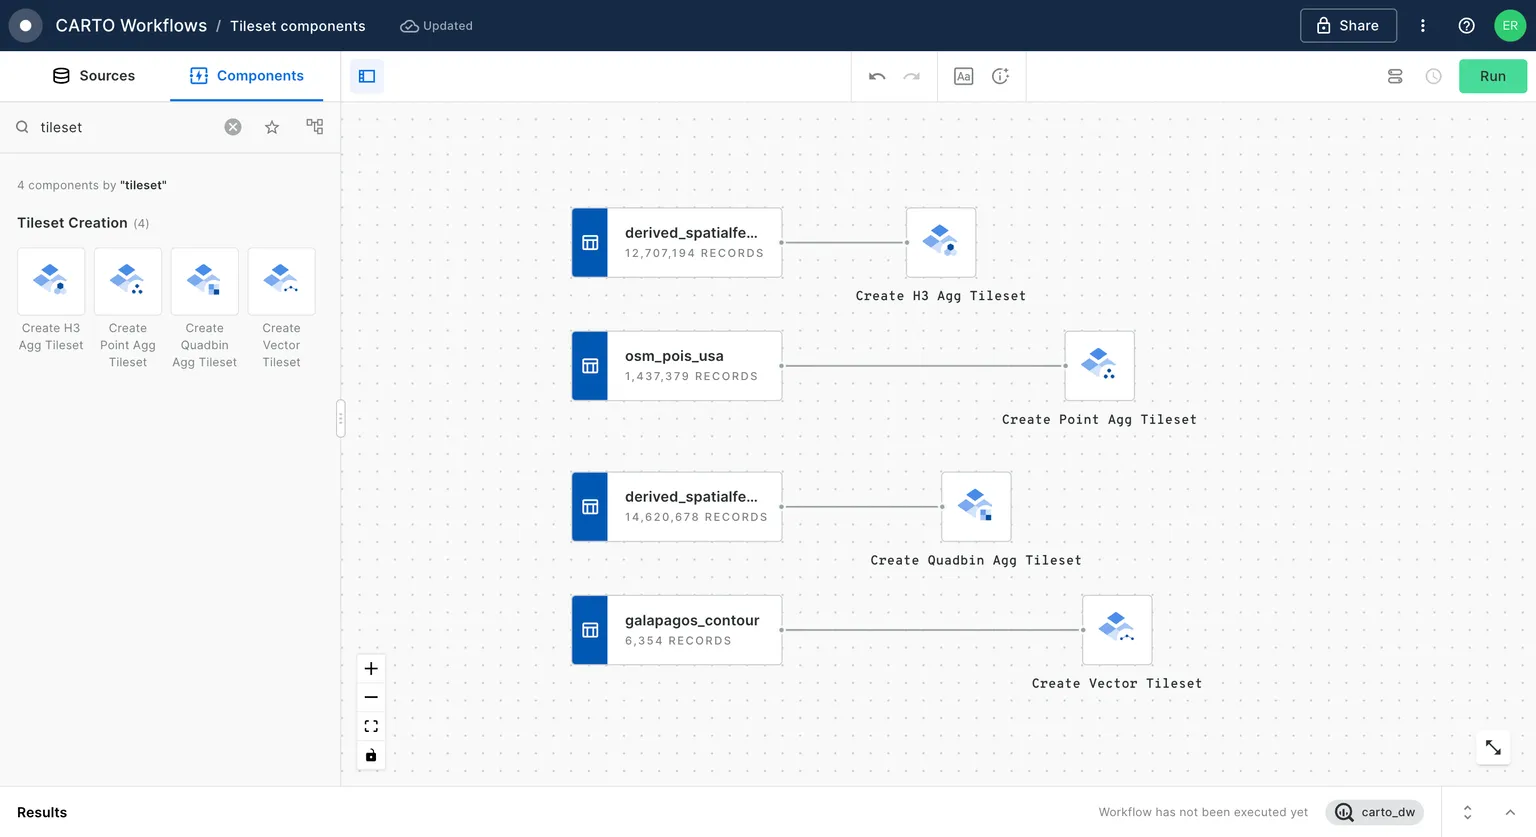1536x837 pixels.
Task: Run the workflow
Action: tap(1492, 75)
